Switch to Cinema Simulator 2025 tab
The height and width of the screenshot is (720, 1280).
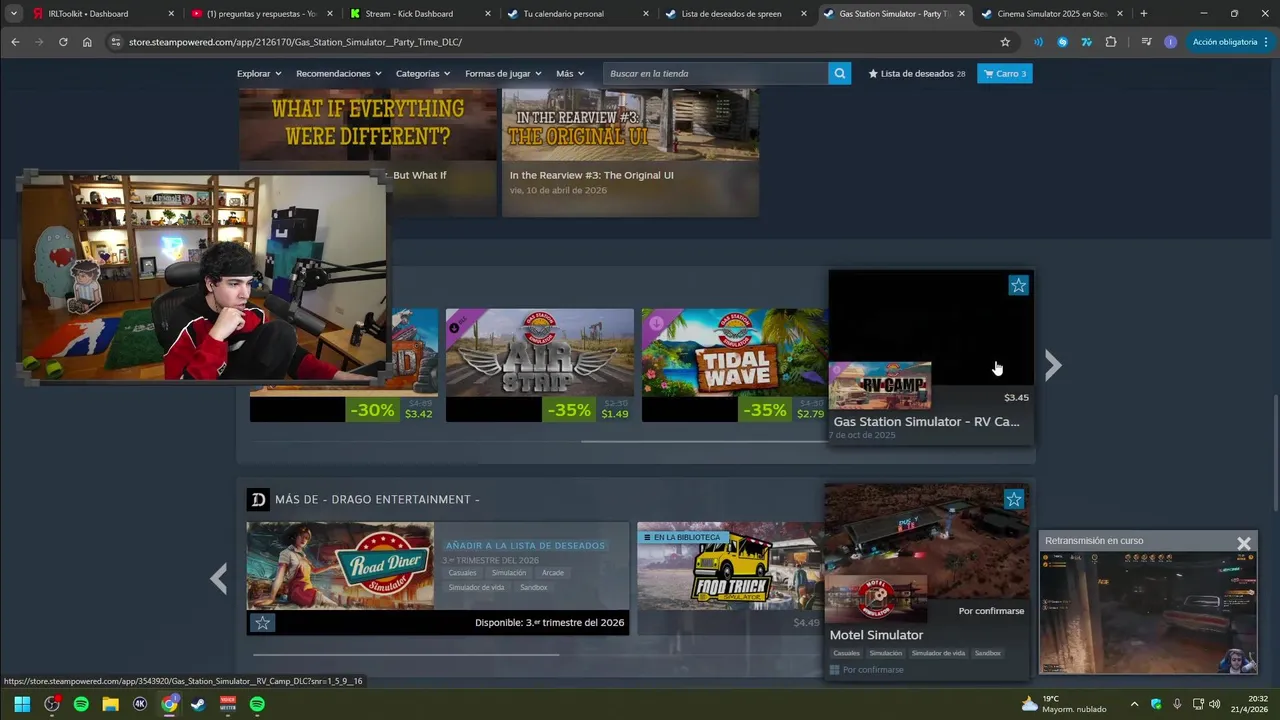pos(1052,14)
